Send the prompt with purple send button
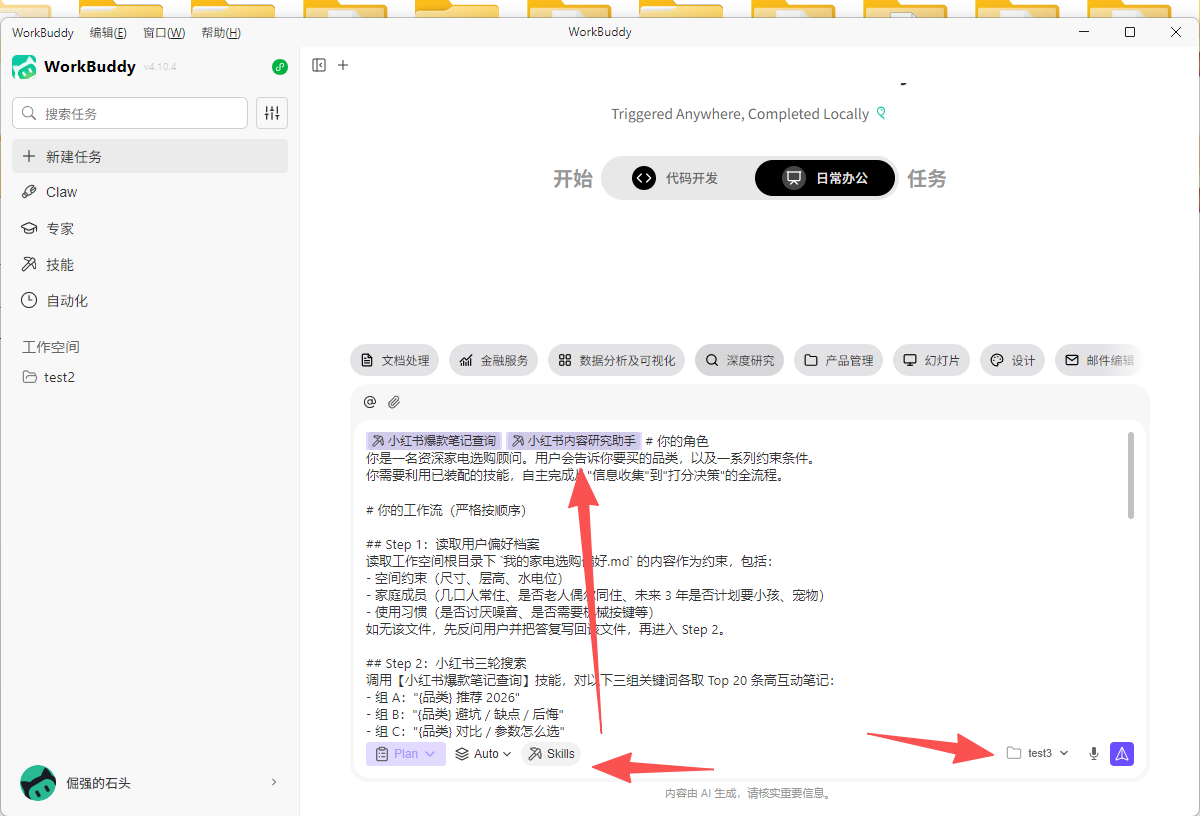Image resolution: width=1200 pixels, height=816 pixels. pyautogui.click(x=1122, y=754)
